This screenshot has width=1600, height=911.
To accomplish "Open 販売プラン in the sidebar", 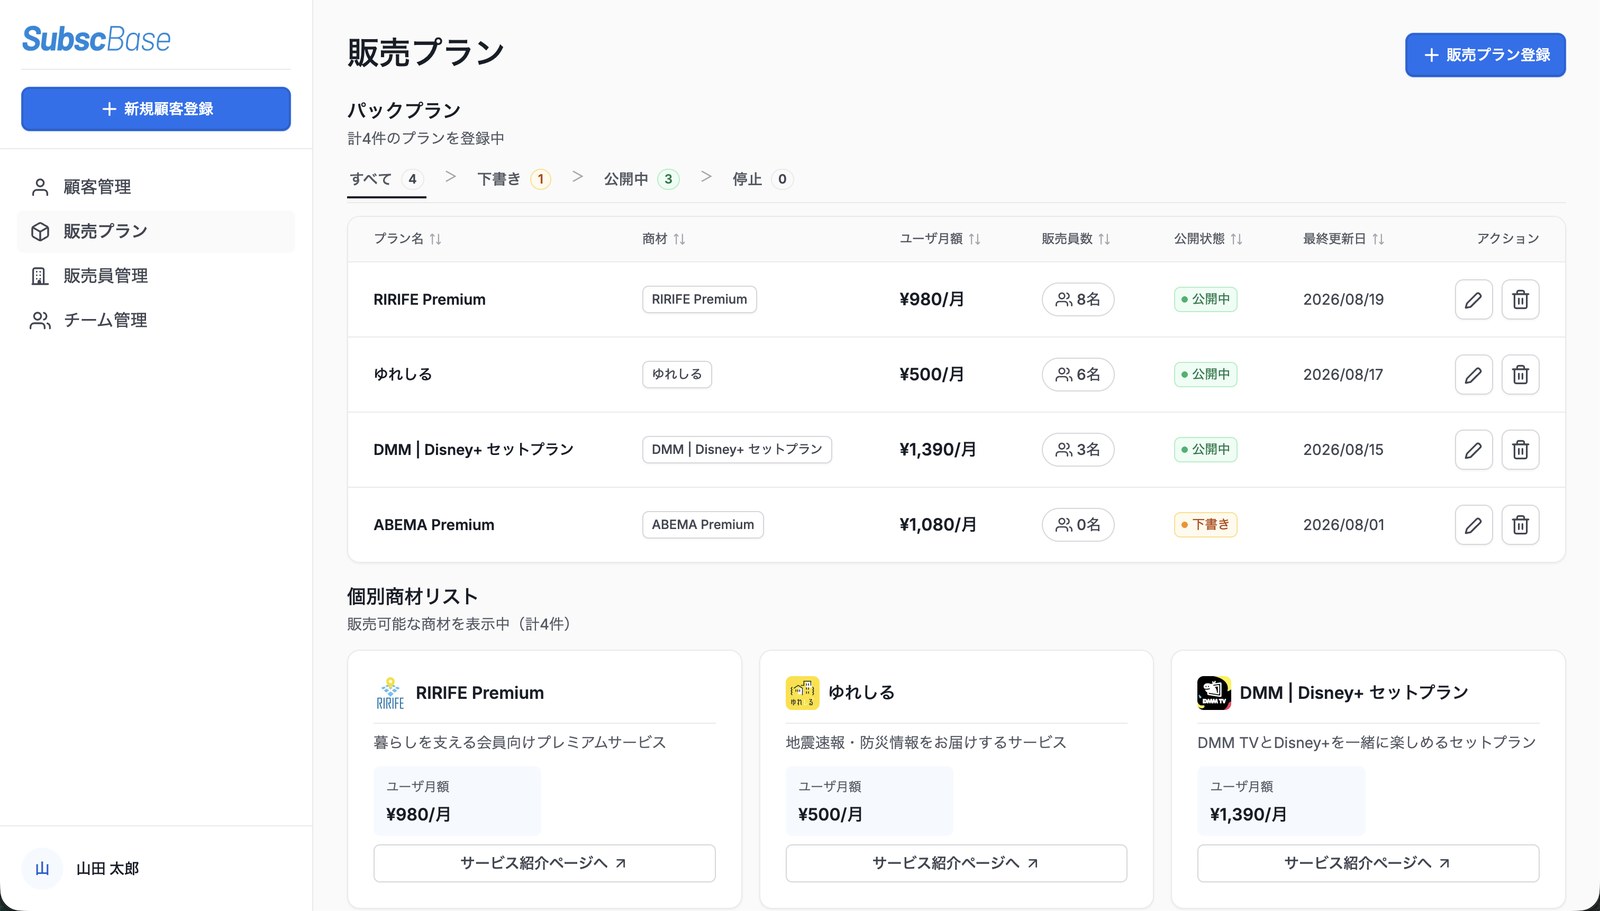I will [x=156, y=231].
